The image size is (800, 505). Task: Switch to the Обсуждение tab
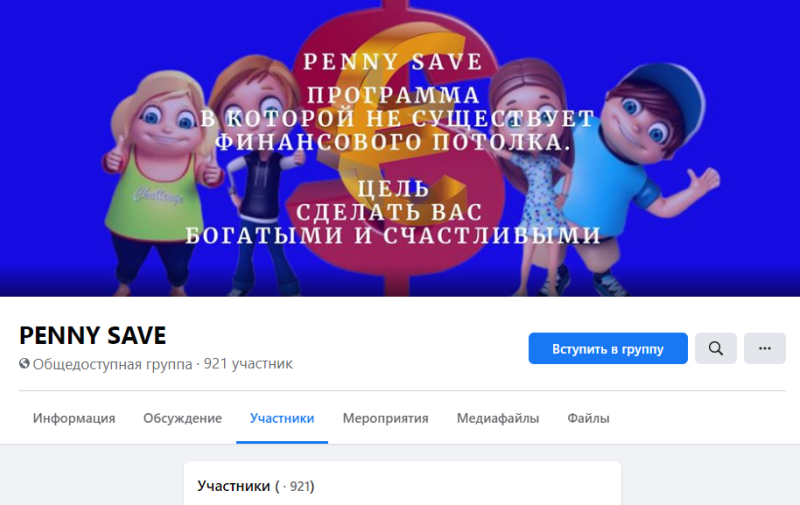point(182,418)
